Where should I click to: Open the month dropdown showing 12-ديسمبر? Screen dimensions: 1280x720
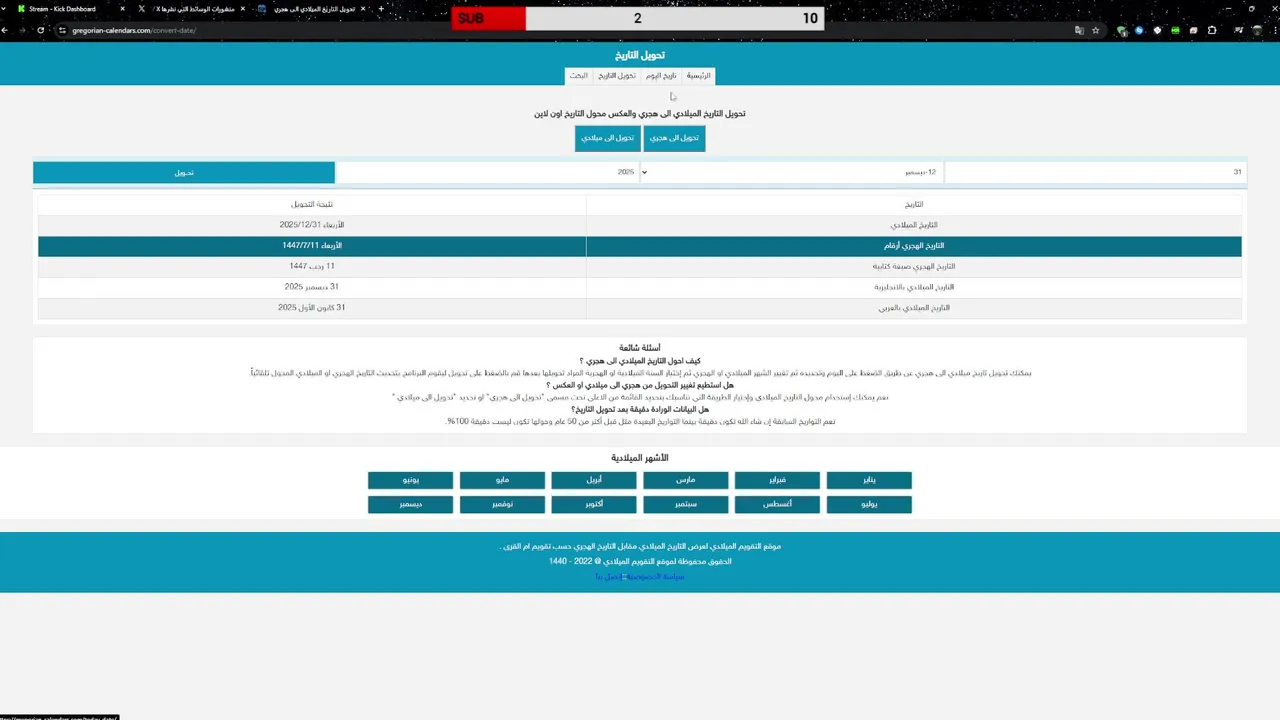[791, 172]
